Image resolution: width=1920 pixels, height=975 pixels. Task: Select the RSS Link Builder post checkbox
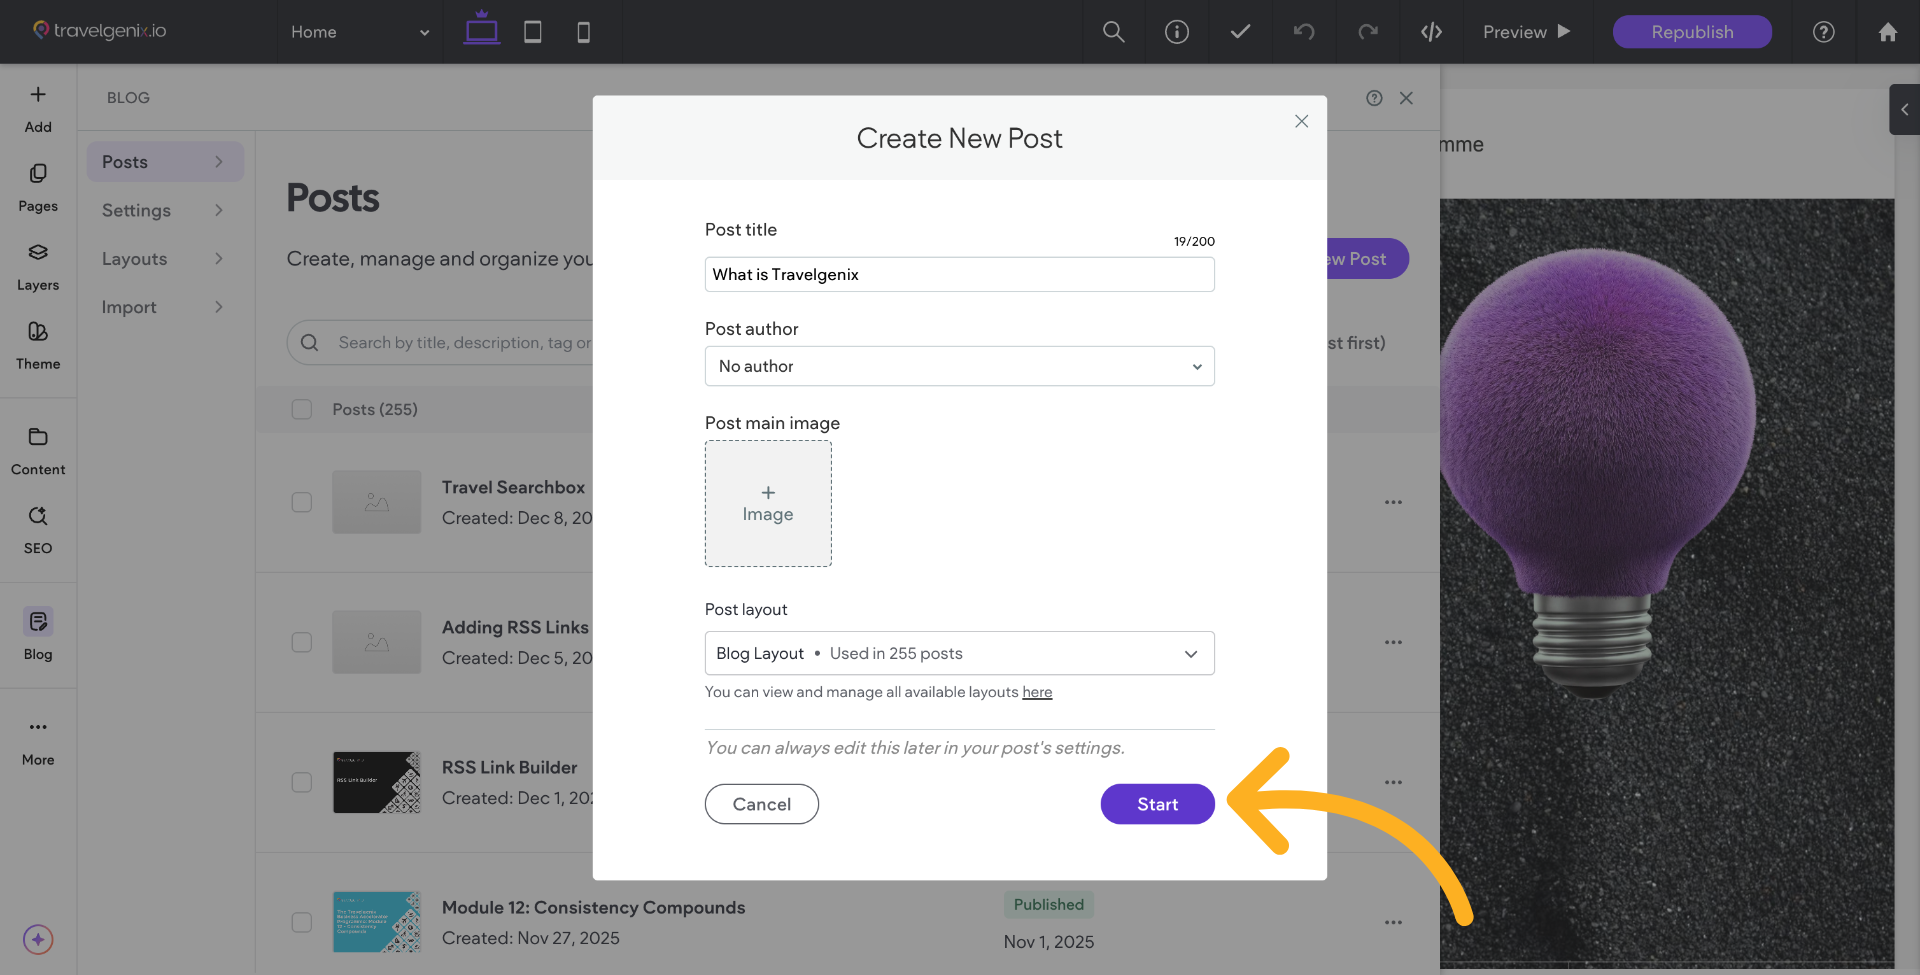coord(302,782)
